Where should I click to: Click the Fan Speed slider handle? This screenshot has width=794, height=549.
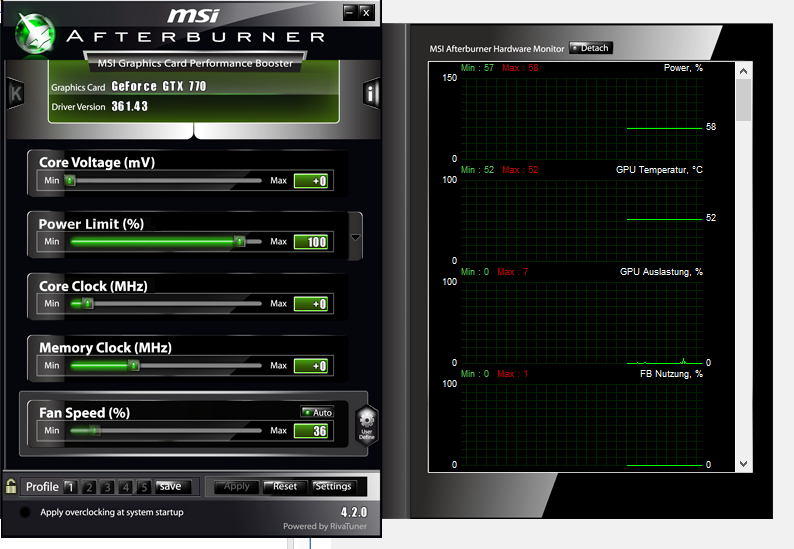coord(95,430)
